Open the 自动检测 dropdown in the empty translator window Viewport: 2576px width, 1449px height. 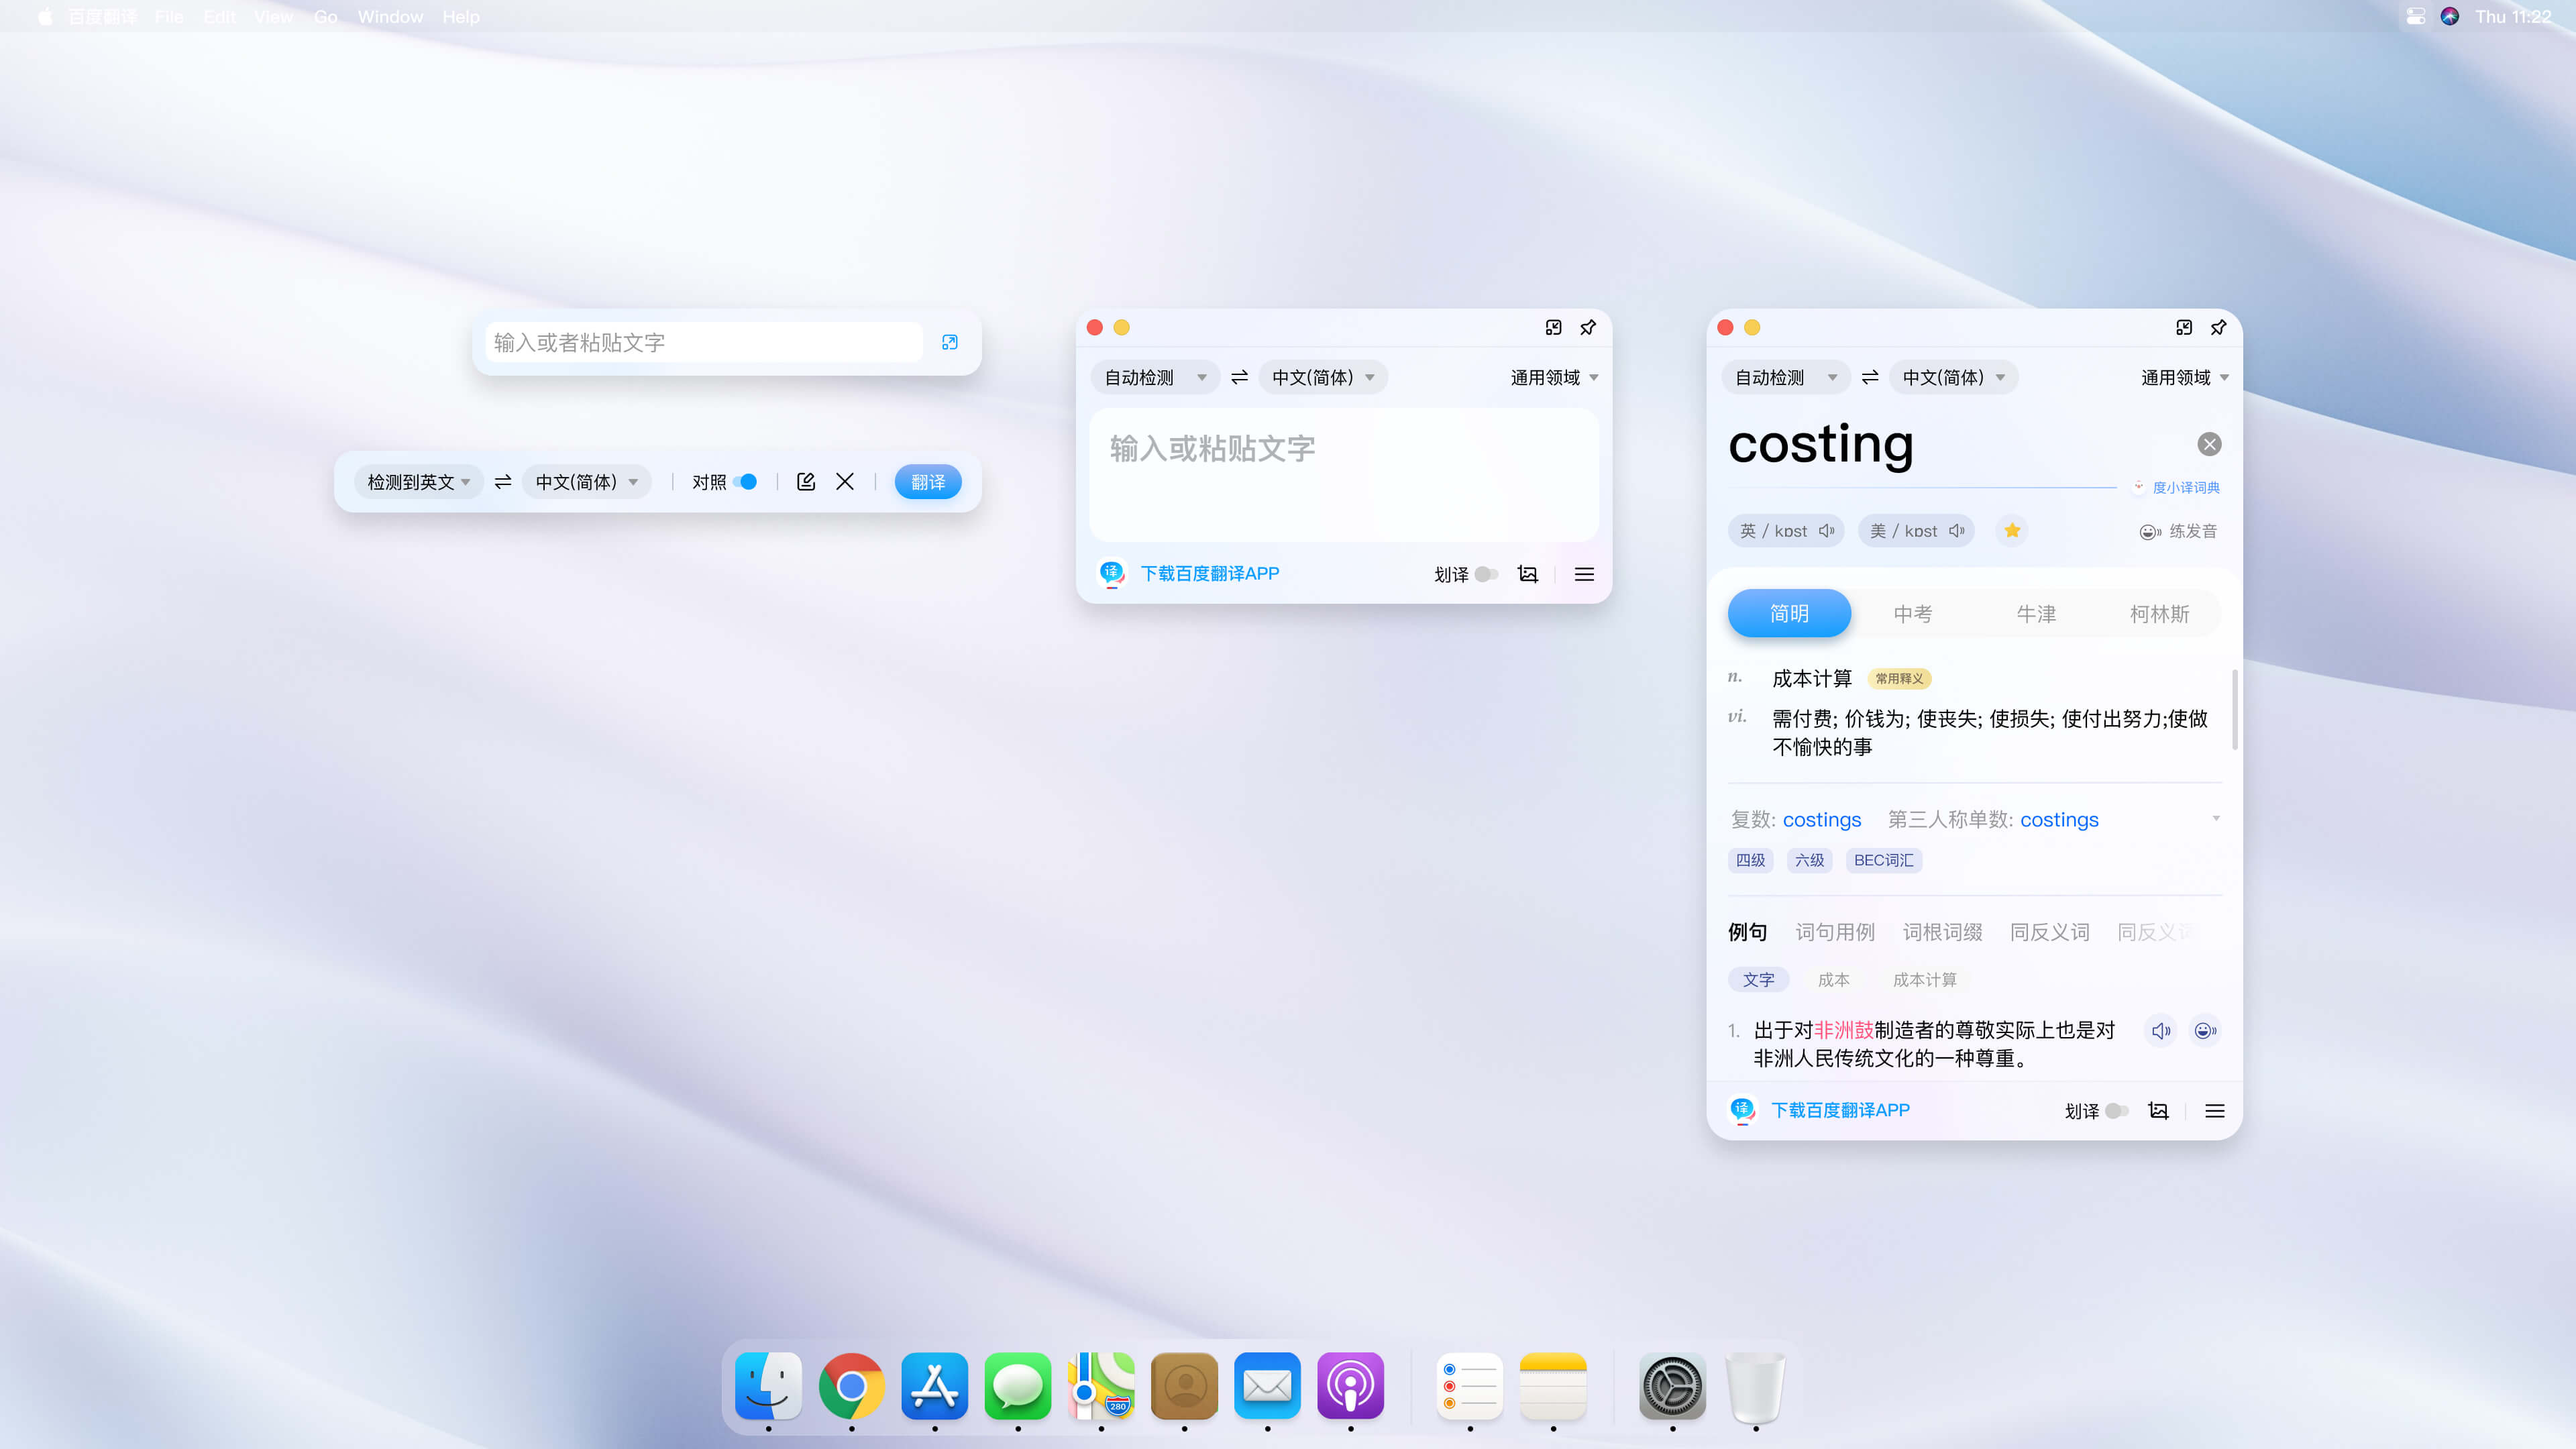click(x=1155, y=377)
